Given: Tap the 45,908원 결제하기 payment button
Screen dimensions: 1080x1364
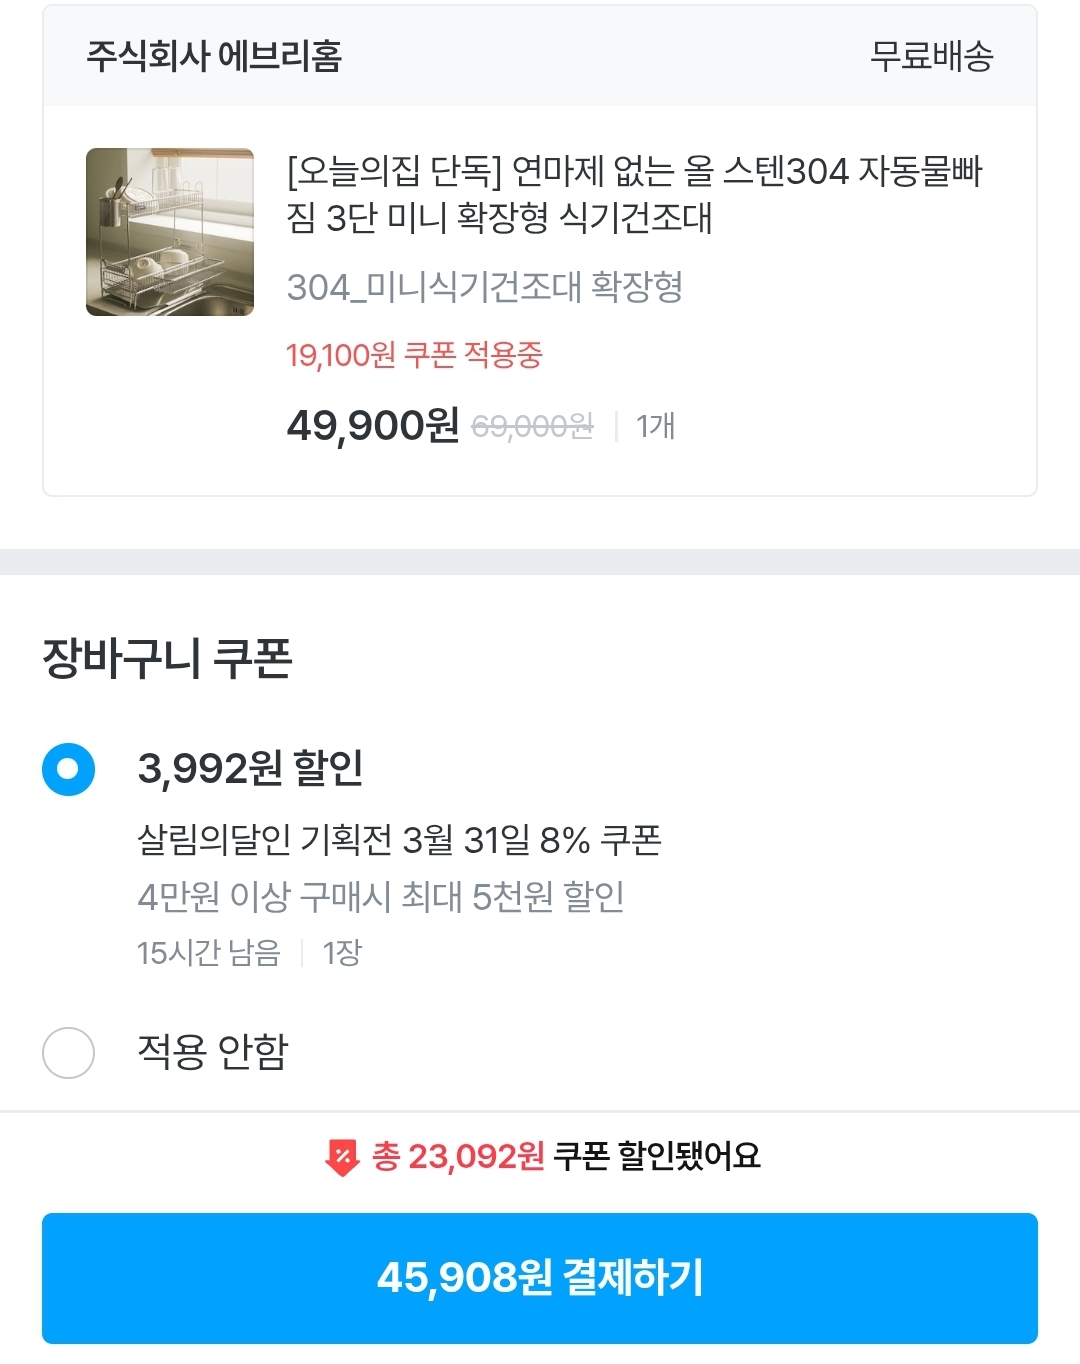Looking at the screenshot, I should (540, 1278).
